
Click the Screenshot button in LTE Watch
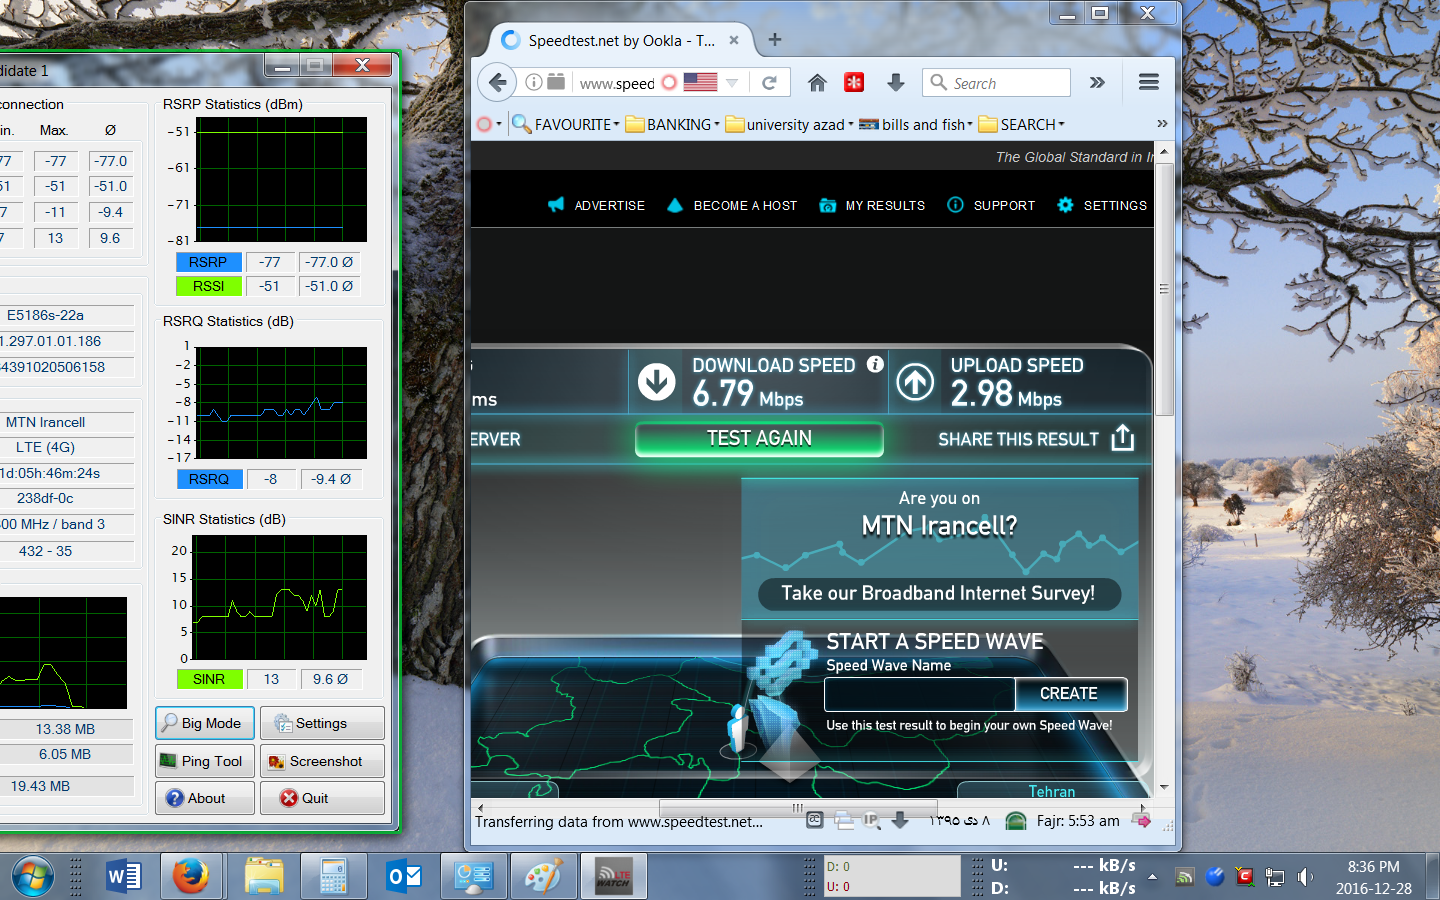point(322,761)
